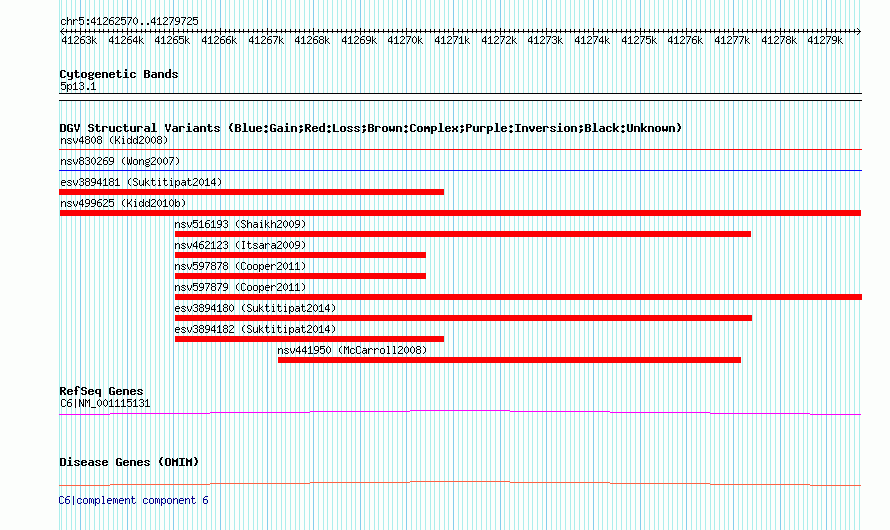Click the chr5:41262570..41279725 region label

129,22
